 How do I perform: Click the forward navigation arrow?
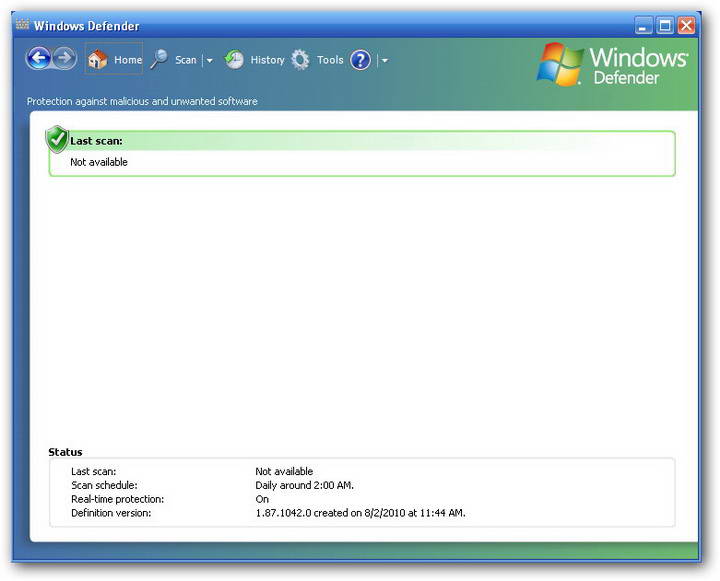pos(65,58)
